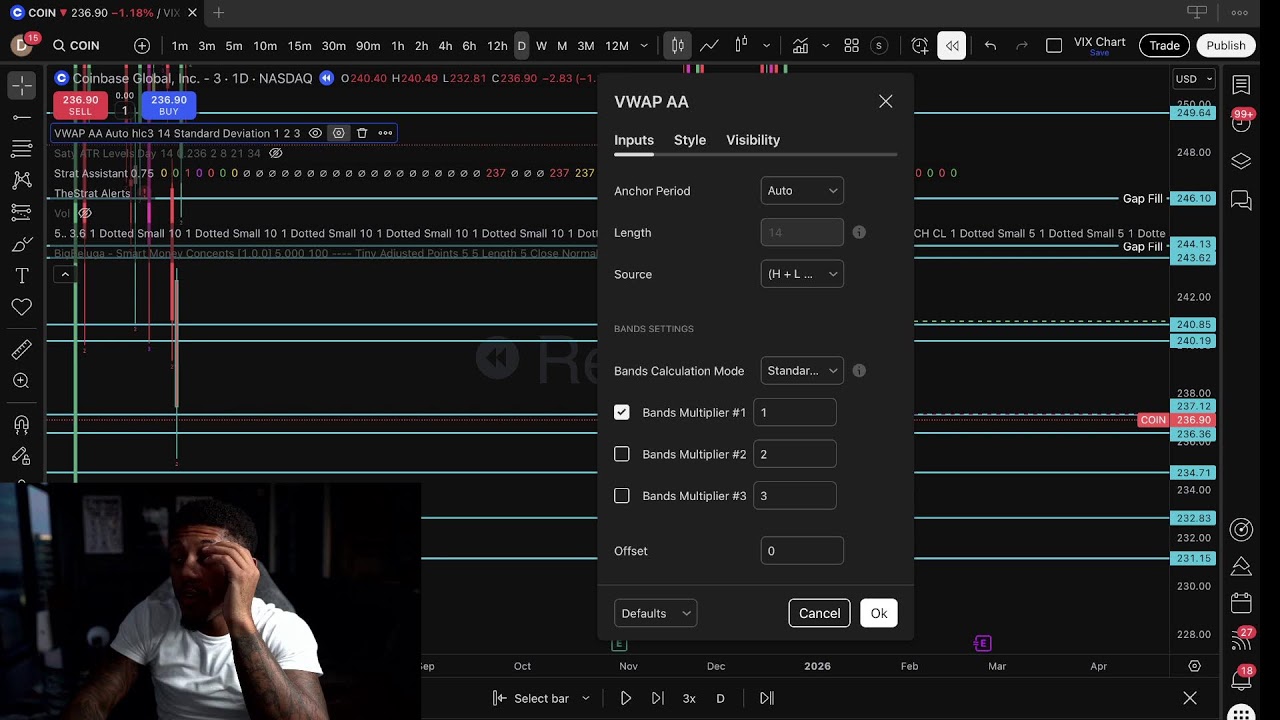The width and height of the screenshot is (1280, 720).
Task: Toggle the magnet mode tool
Action: click(21, 424)
